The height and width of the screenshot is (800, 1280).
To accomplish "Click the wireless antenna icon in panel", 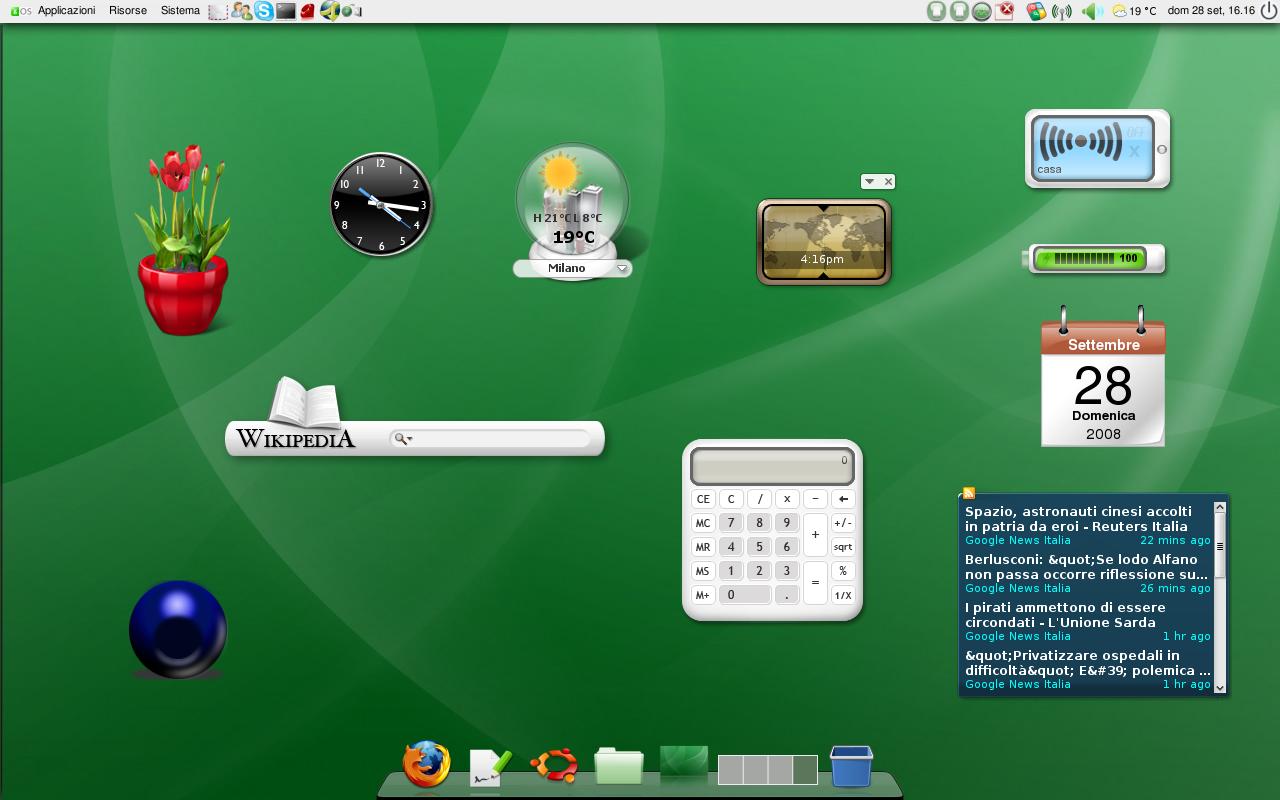I will pos(1062,11).
